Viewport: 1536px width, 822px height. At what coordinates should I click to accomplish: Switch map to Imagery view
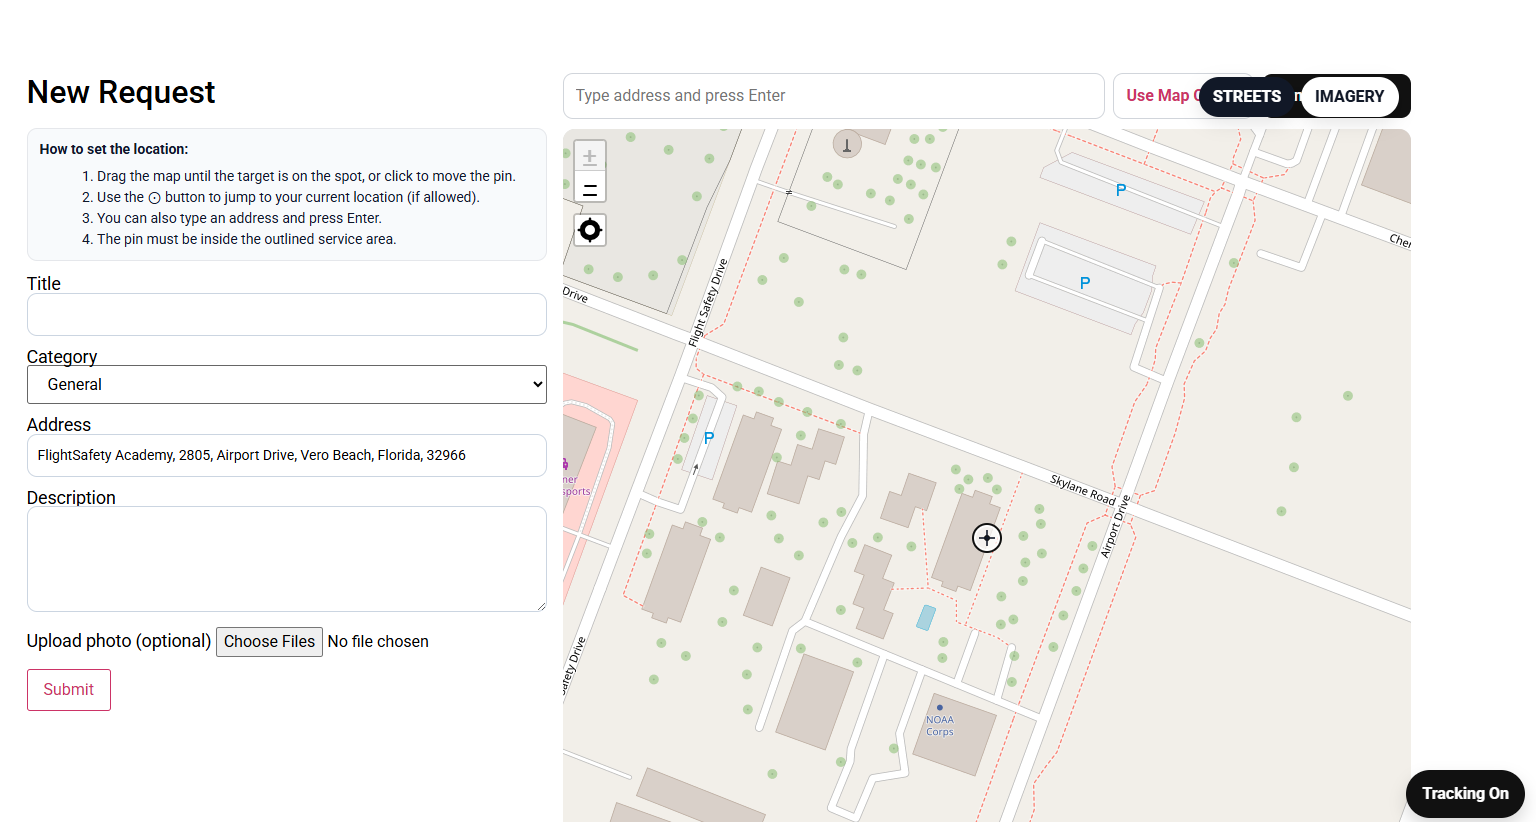[1349, 97]
